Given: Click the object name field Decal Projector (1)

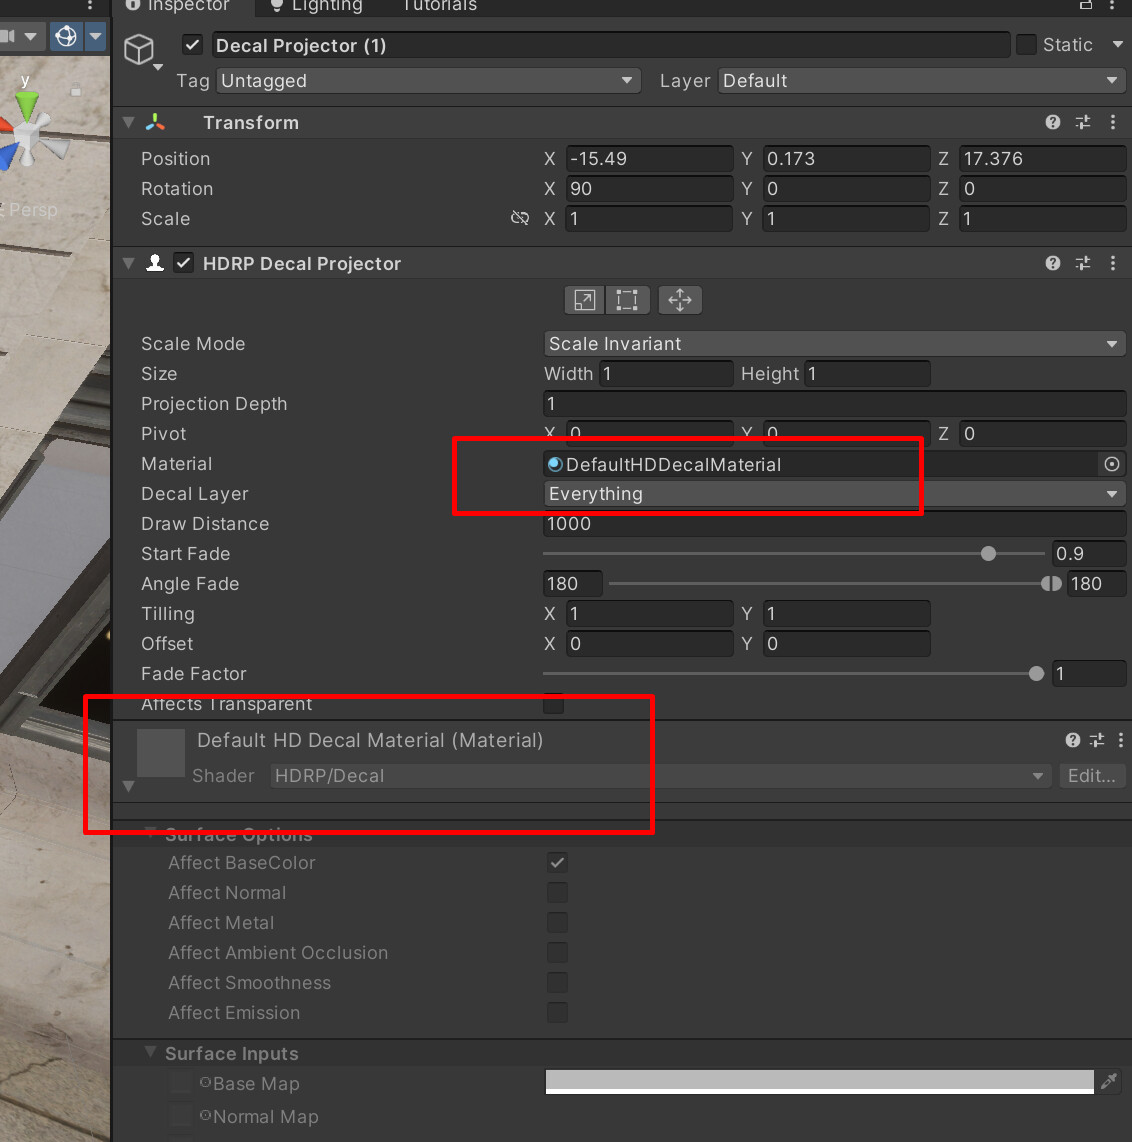Looking at the screenshot, I should [610, 45].
